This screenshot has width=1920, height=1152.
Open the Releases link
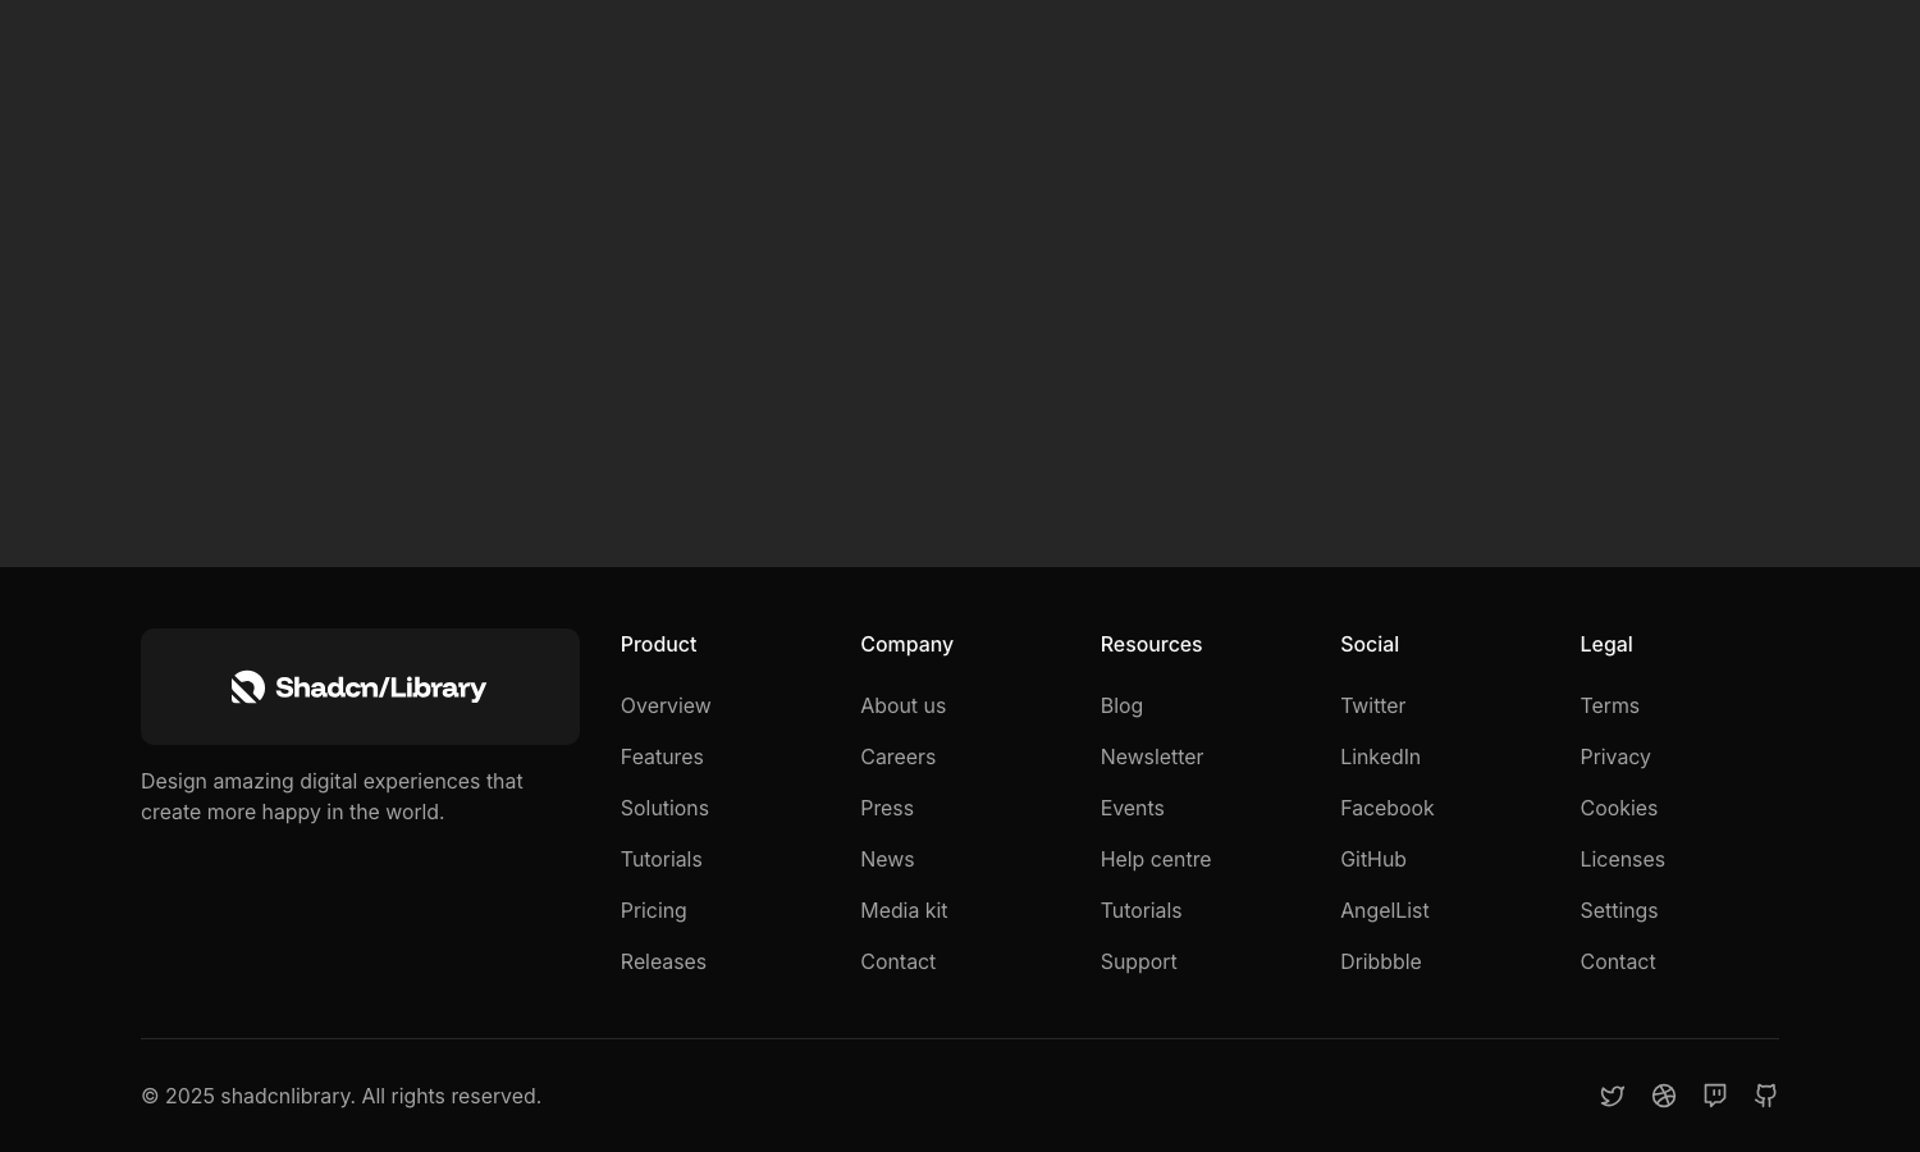[663, 962]
